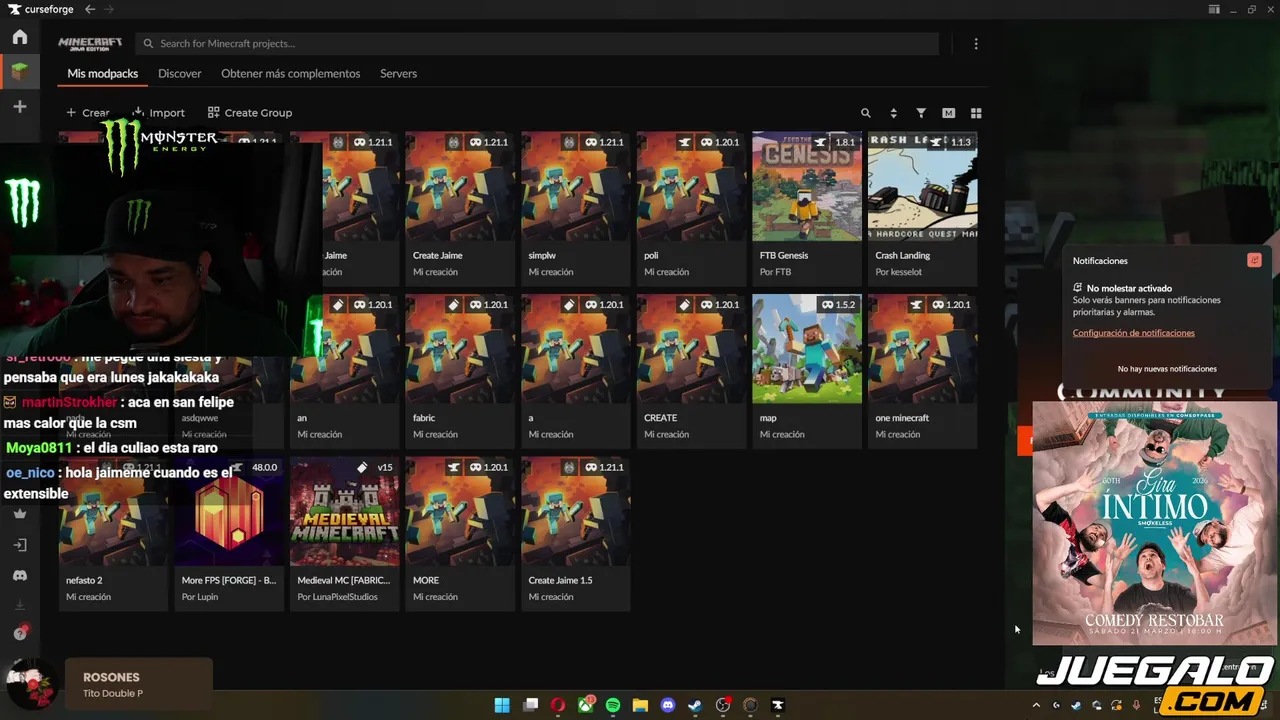Select the fabric modpack card
Viewport: 1280px width, 720px height.
(460, 371)
